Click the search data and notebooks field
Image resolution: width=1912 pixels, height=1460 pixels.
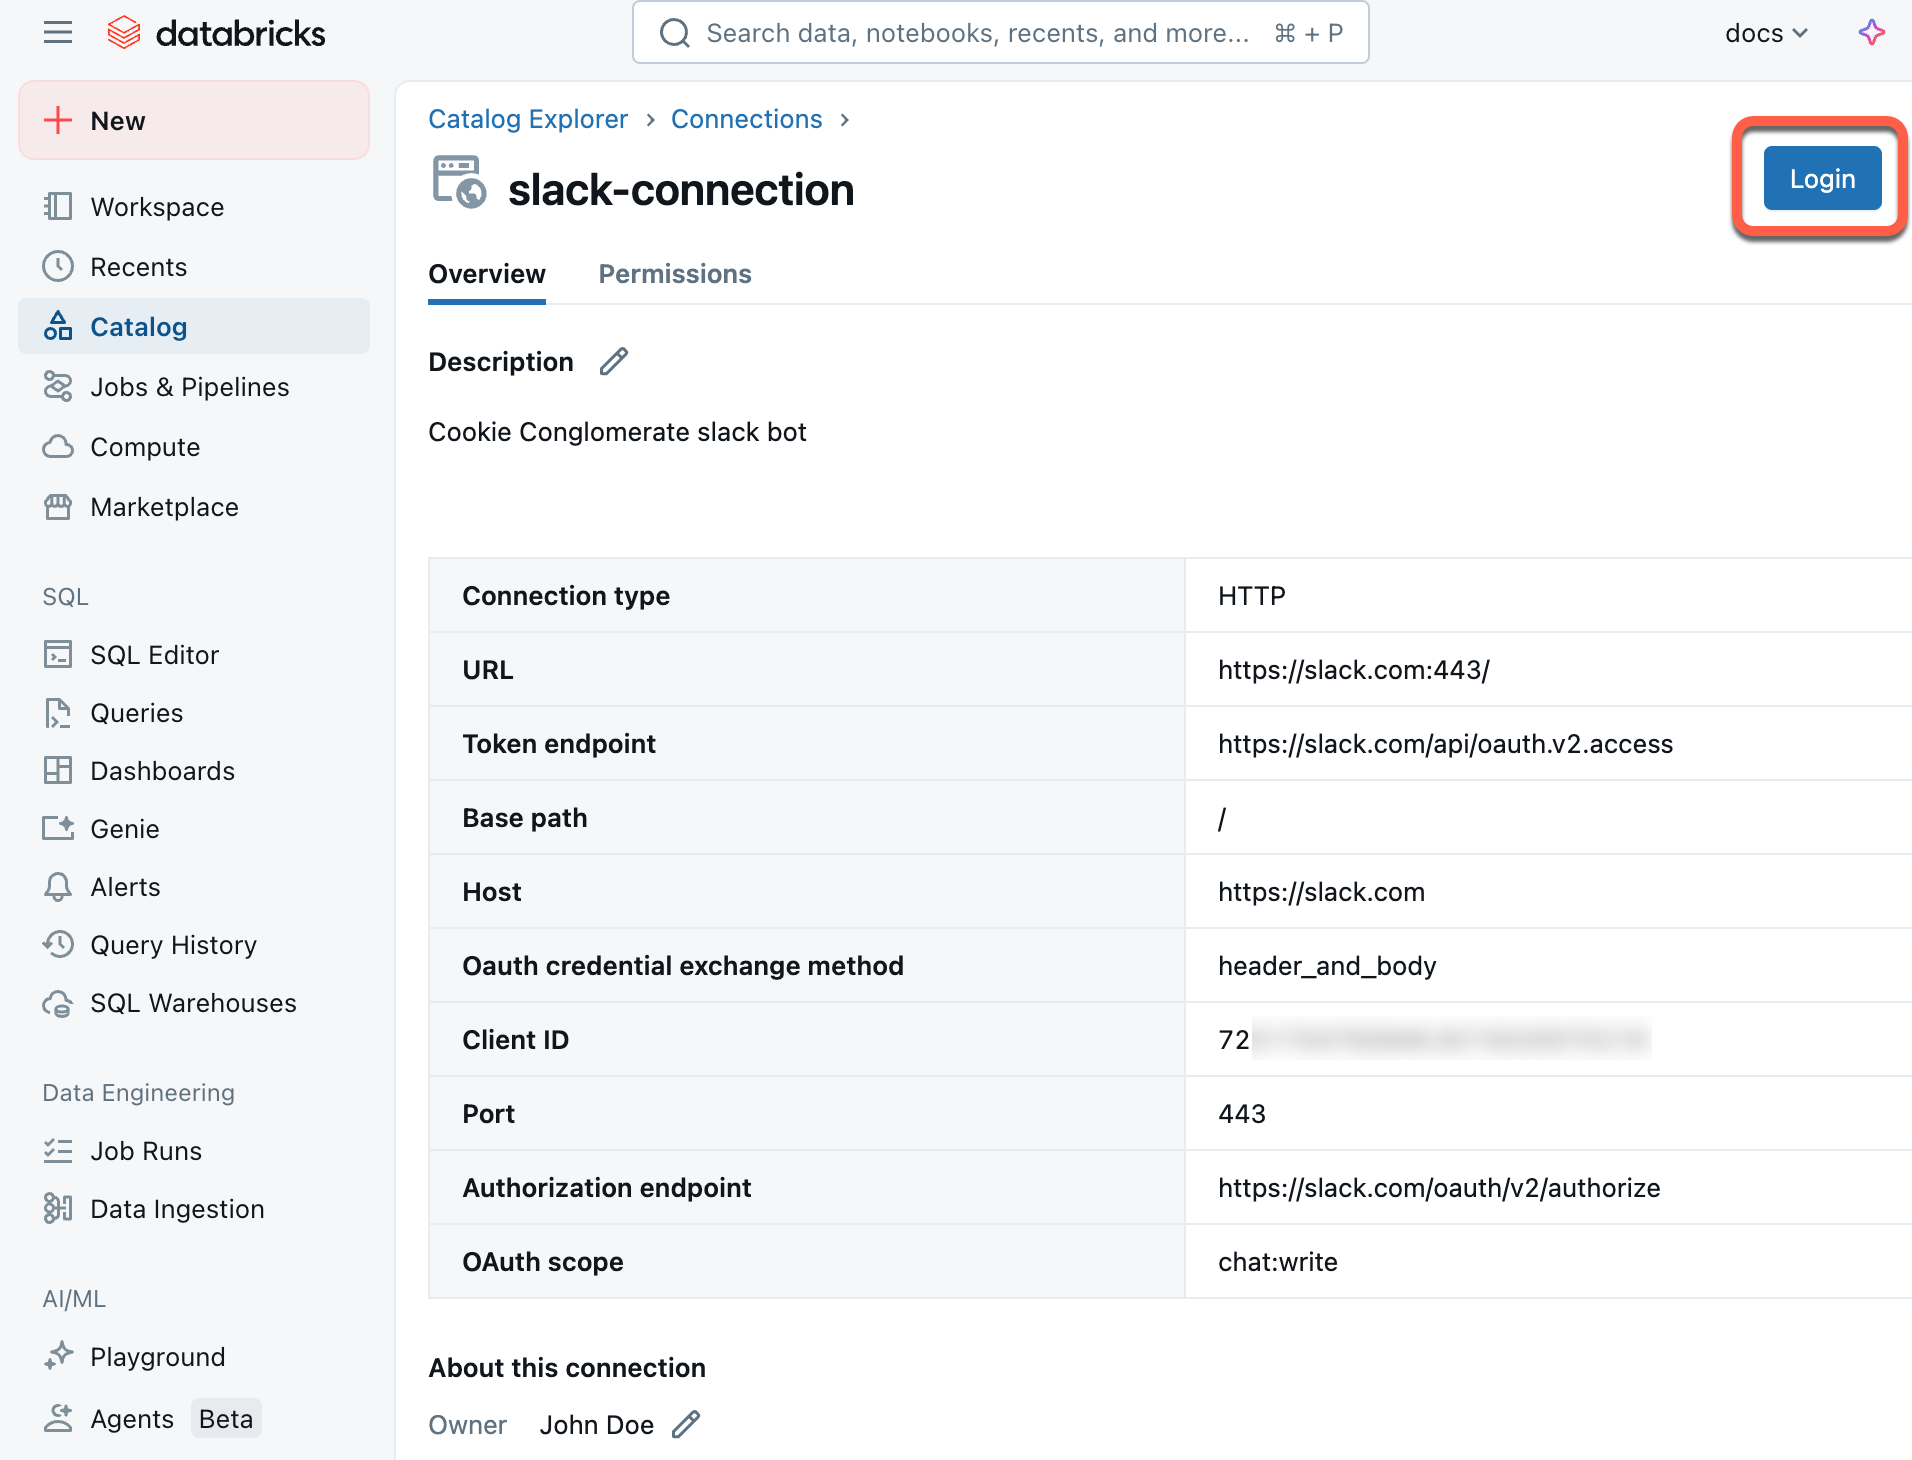pos(1000,32)
